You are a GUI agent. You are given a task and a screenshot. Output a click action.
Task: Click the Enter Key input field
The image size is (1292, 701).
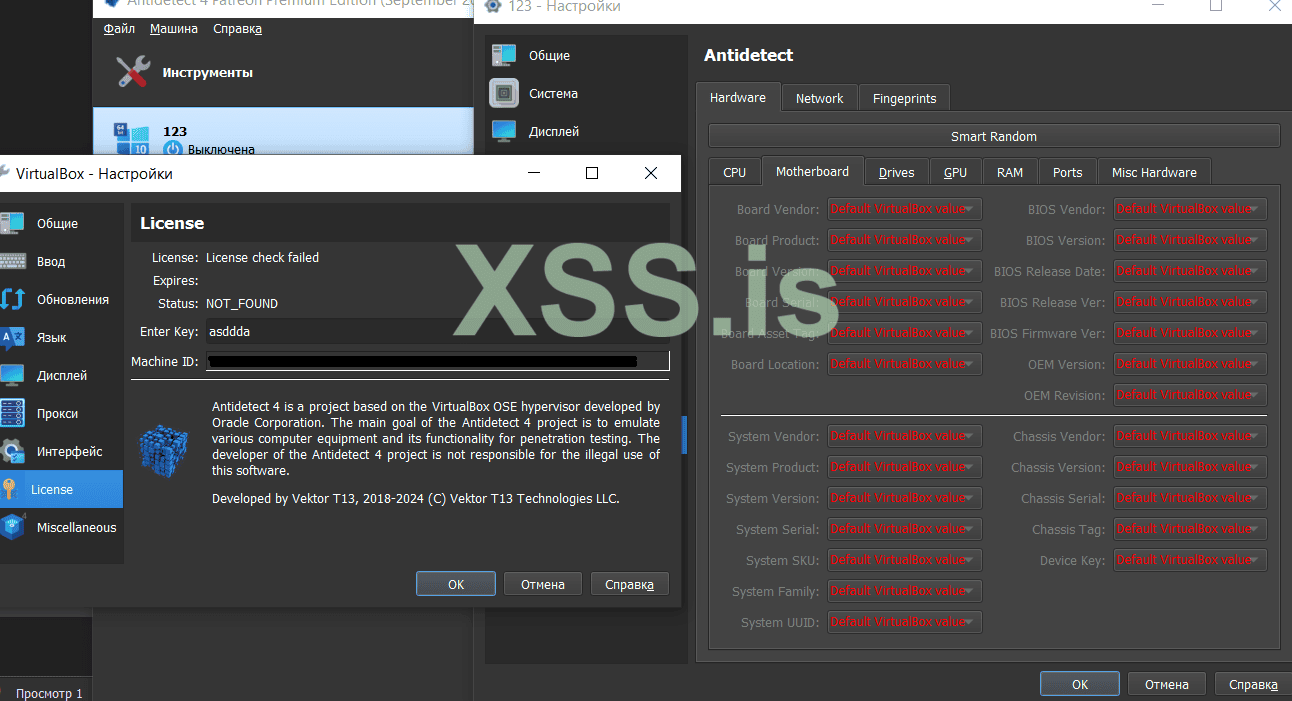tap(437, 331)
